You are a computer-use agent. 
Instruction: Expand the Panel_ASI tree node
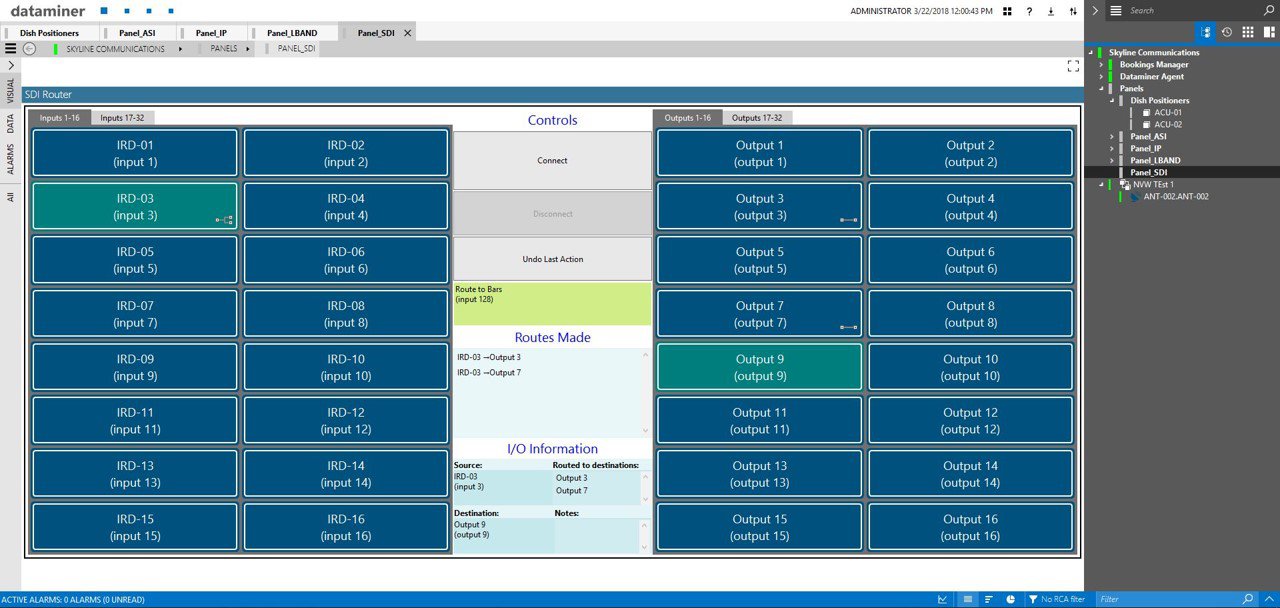tap(1111, 136)
